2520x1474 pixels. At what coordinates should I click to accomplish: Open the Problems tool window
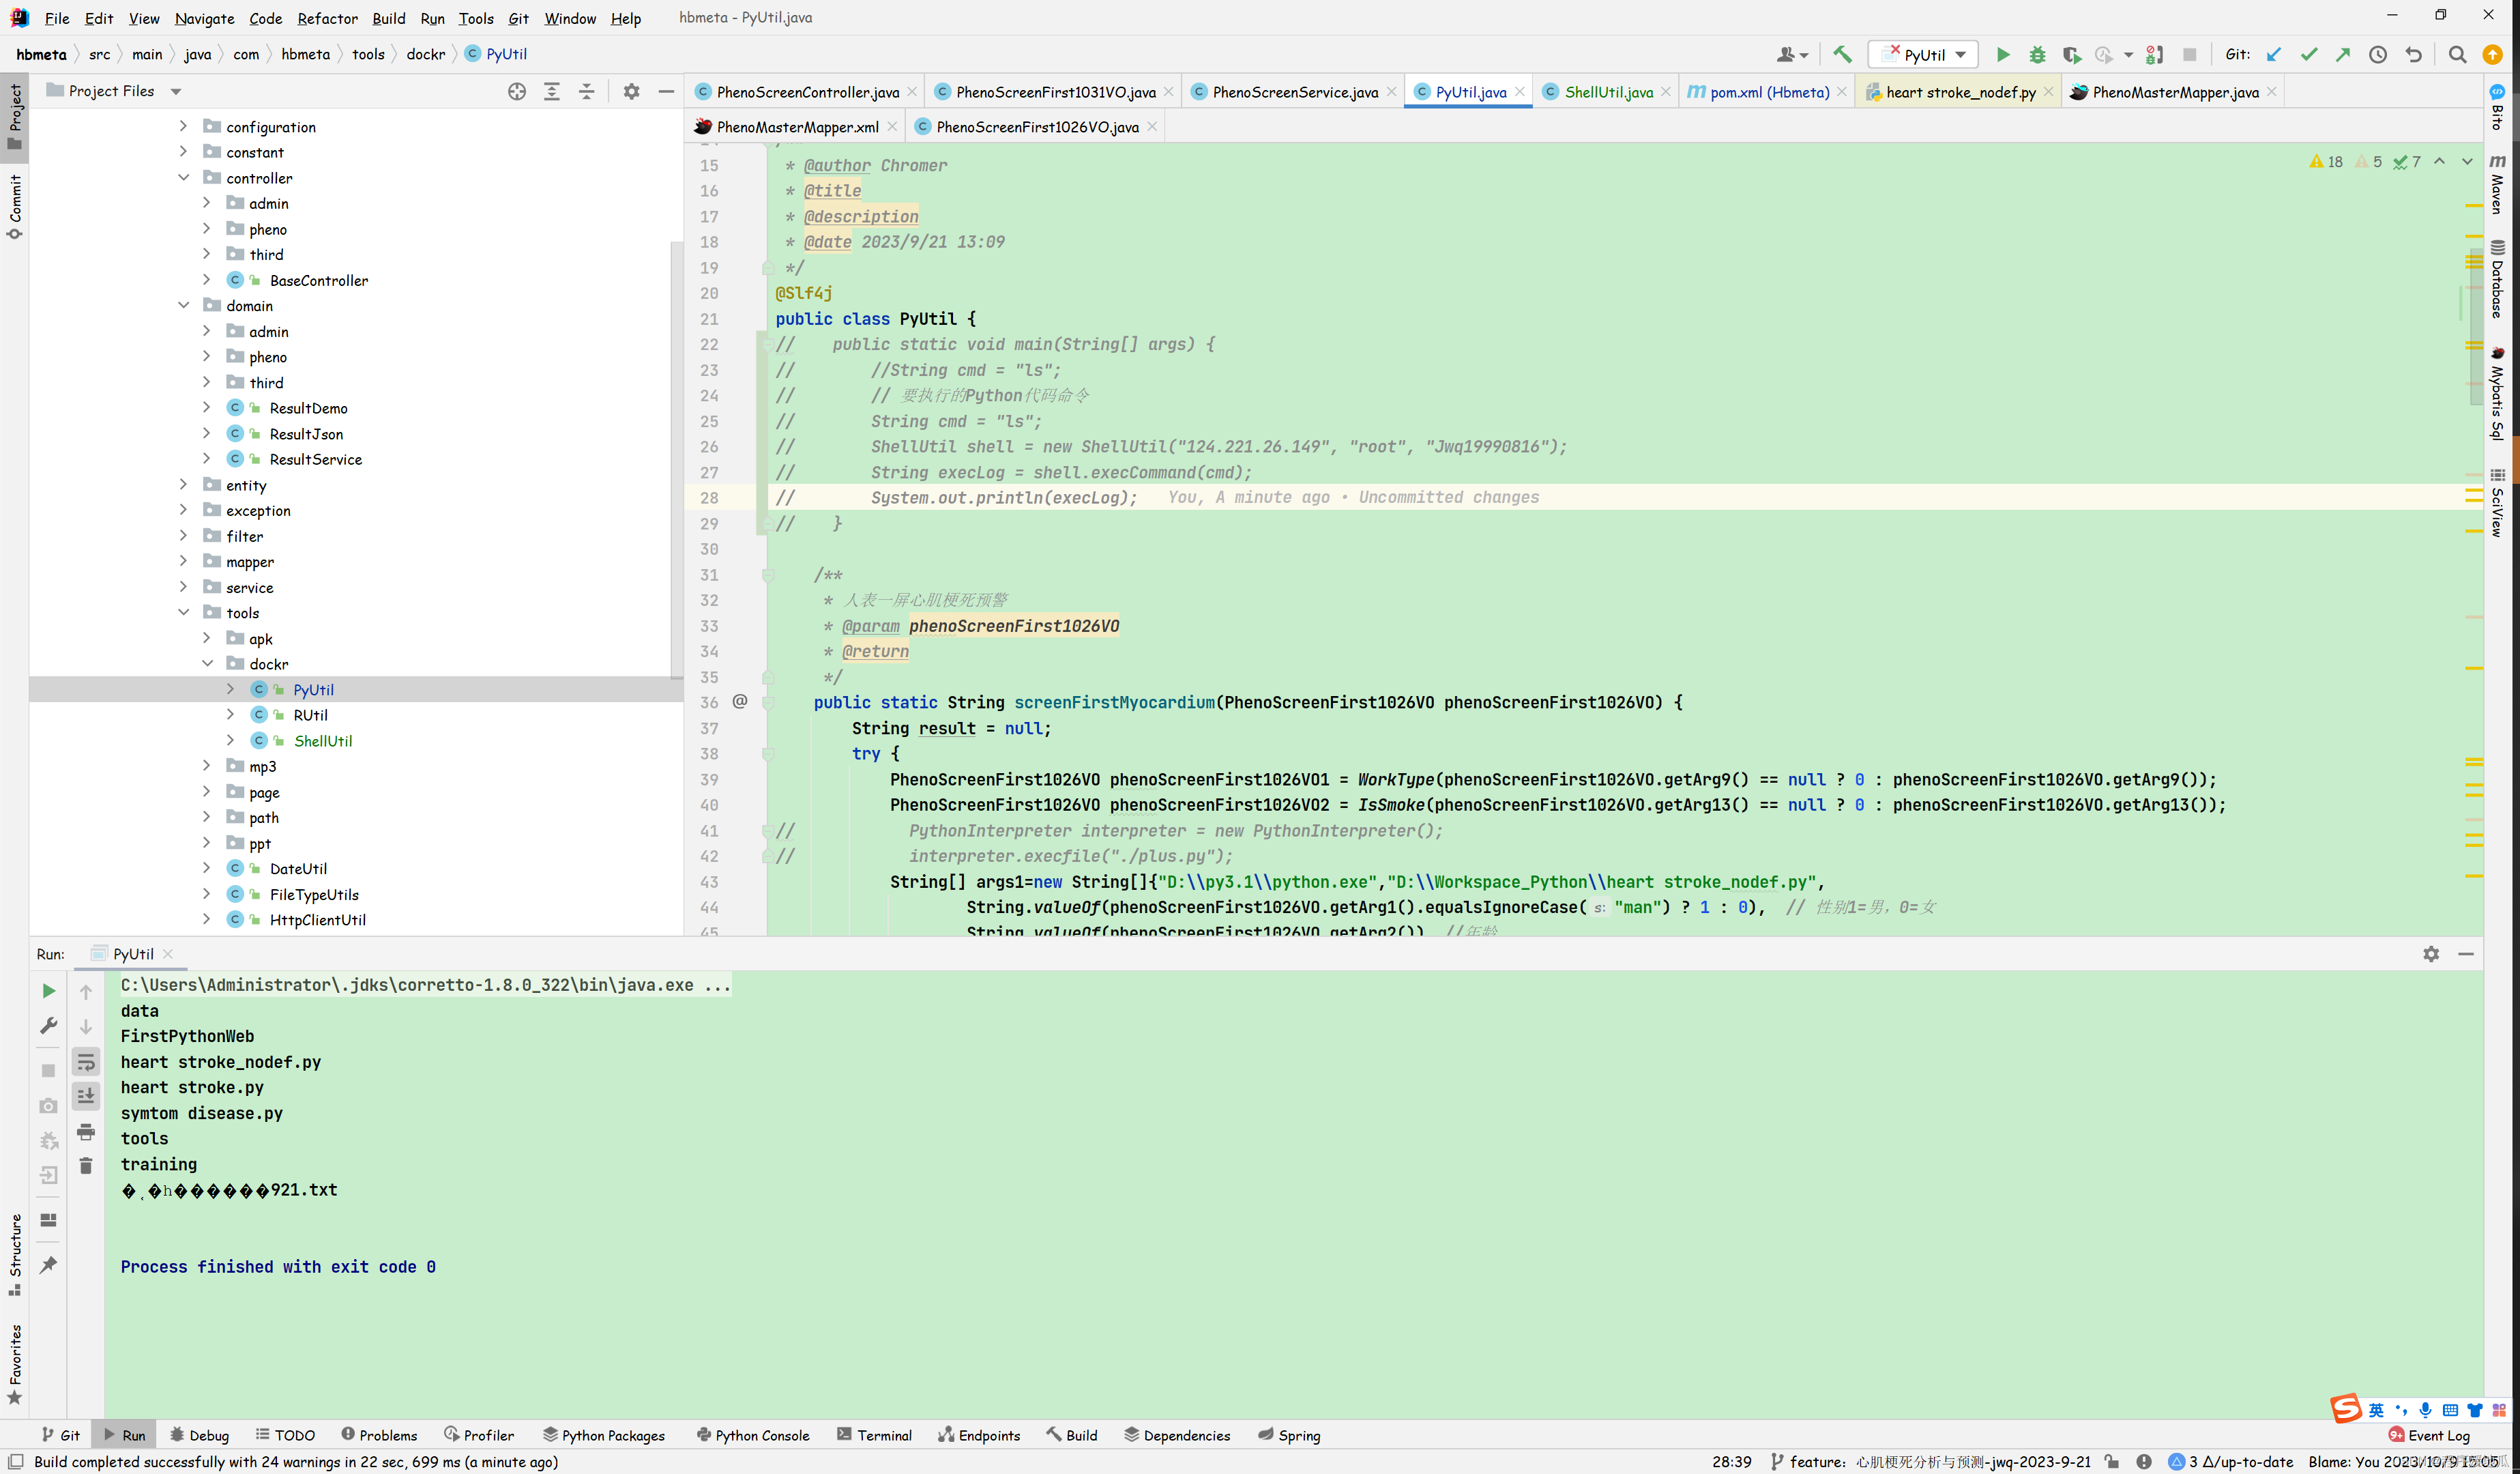(378, 1435)
